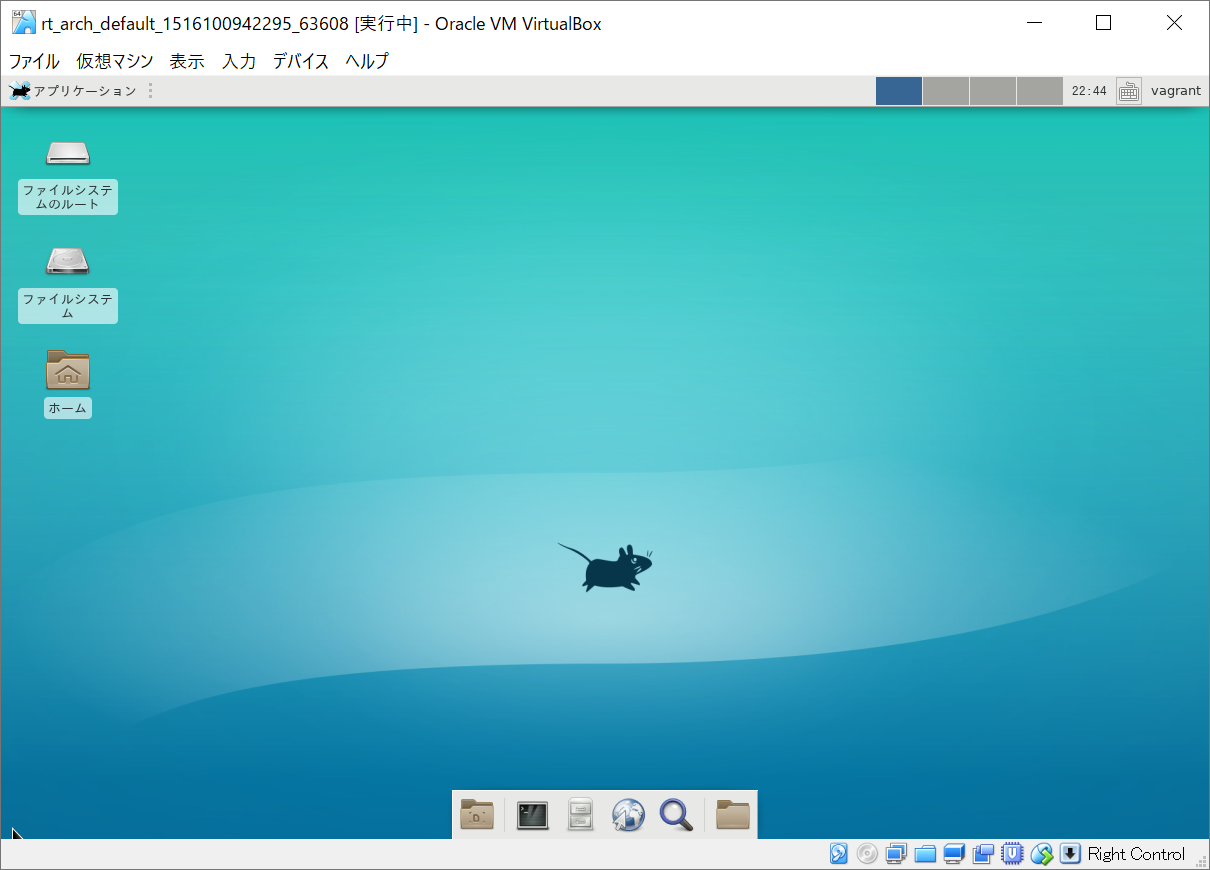Click the 22:44 panel clock
Image resolution: width=1210 pixels, height=870 pixels.
(x=1089, y=91)
